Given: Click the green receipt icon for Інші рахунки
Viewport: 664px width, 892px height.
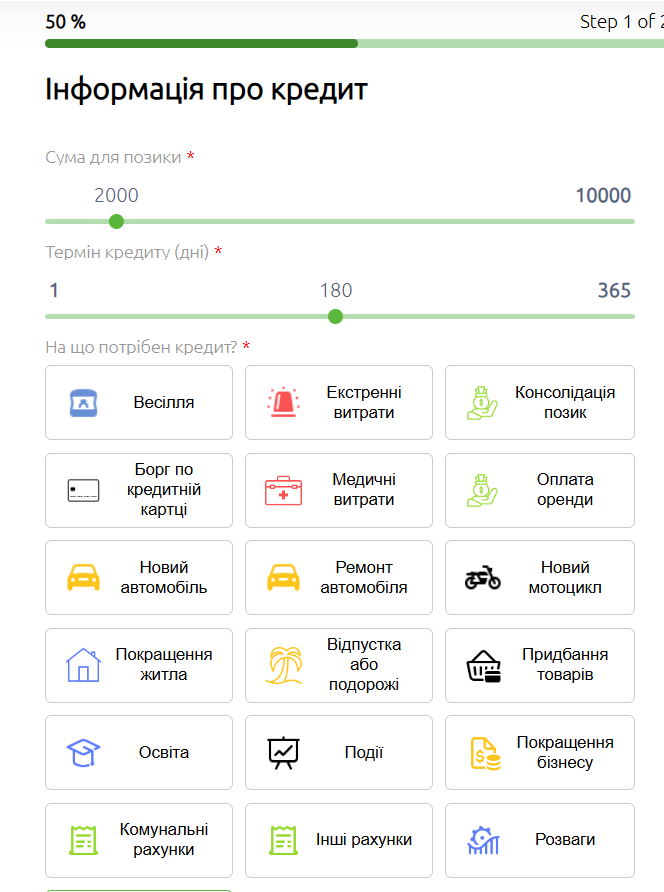Looking at the screenshot, I should tap(283, 840).
